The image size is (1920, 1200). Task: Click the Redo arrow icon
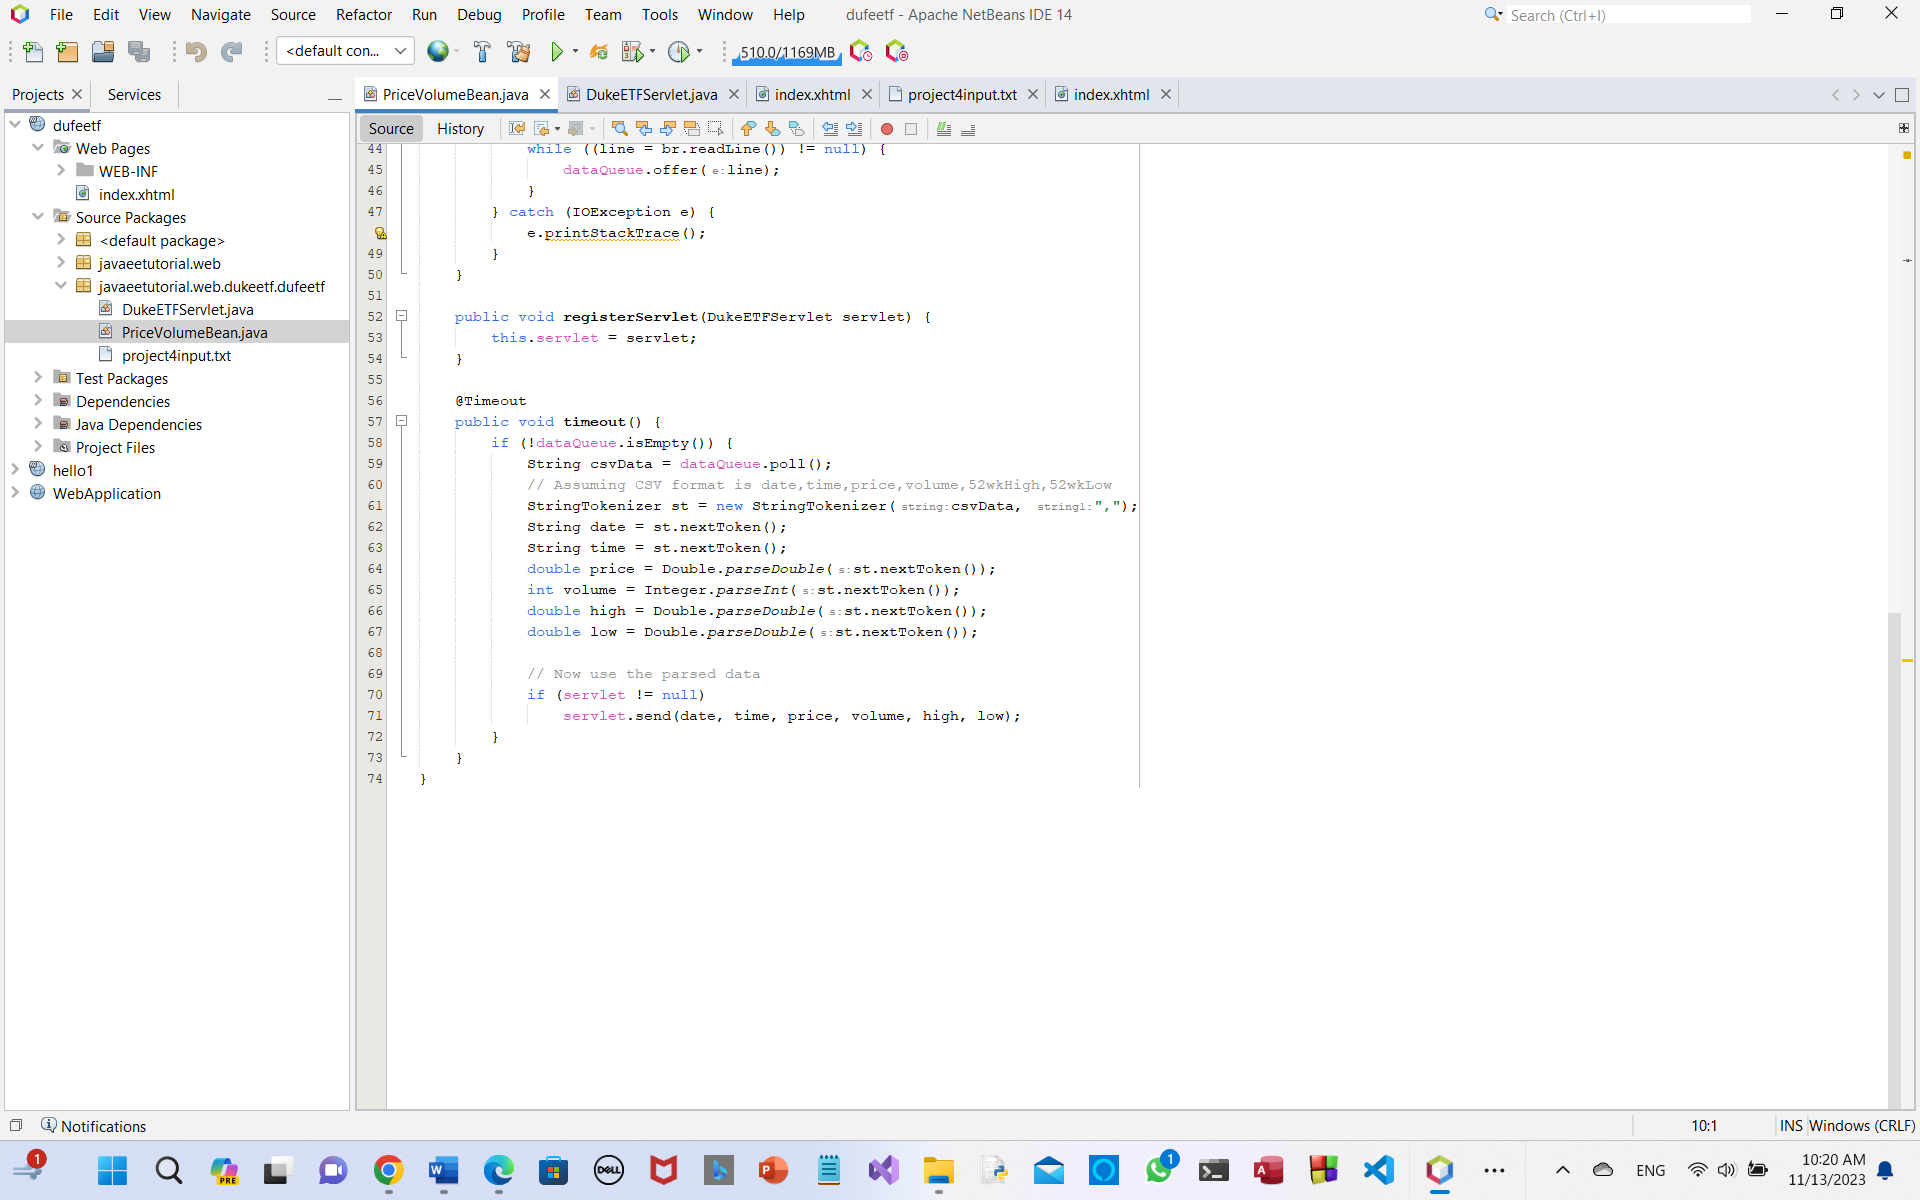click(x=232, y=51)
